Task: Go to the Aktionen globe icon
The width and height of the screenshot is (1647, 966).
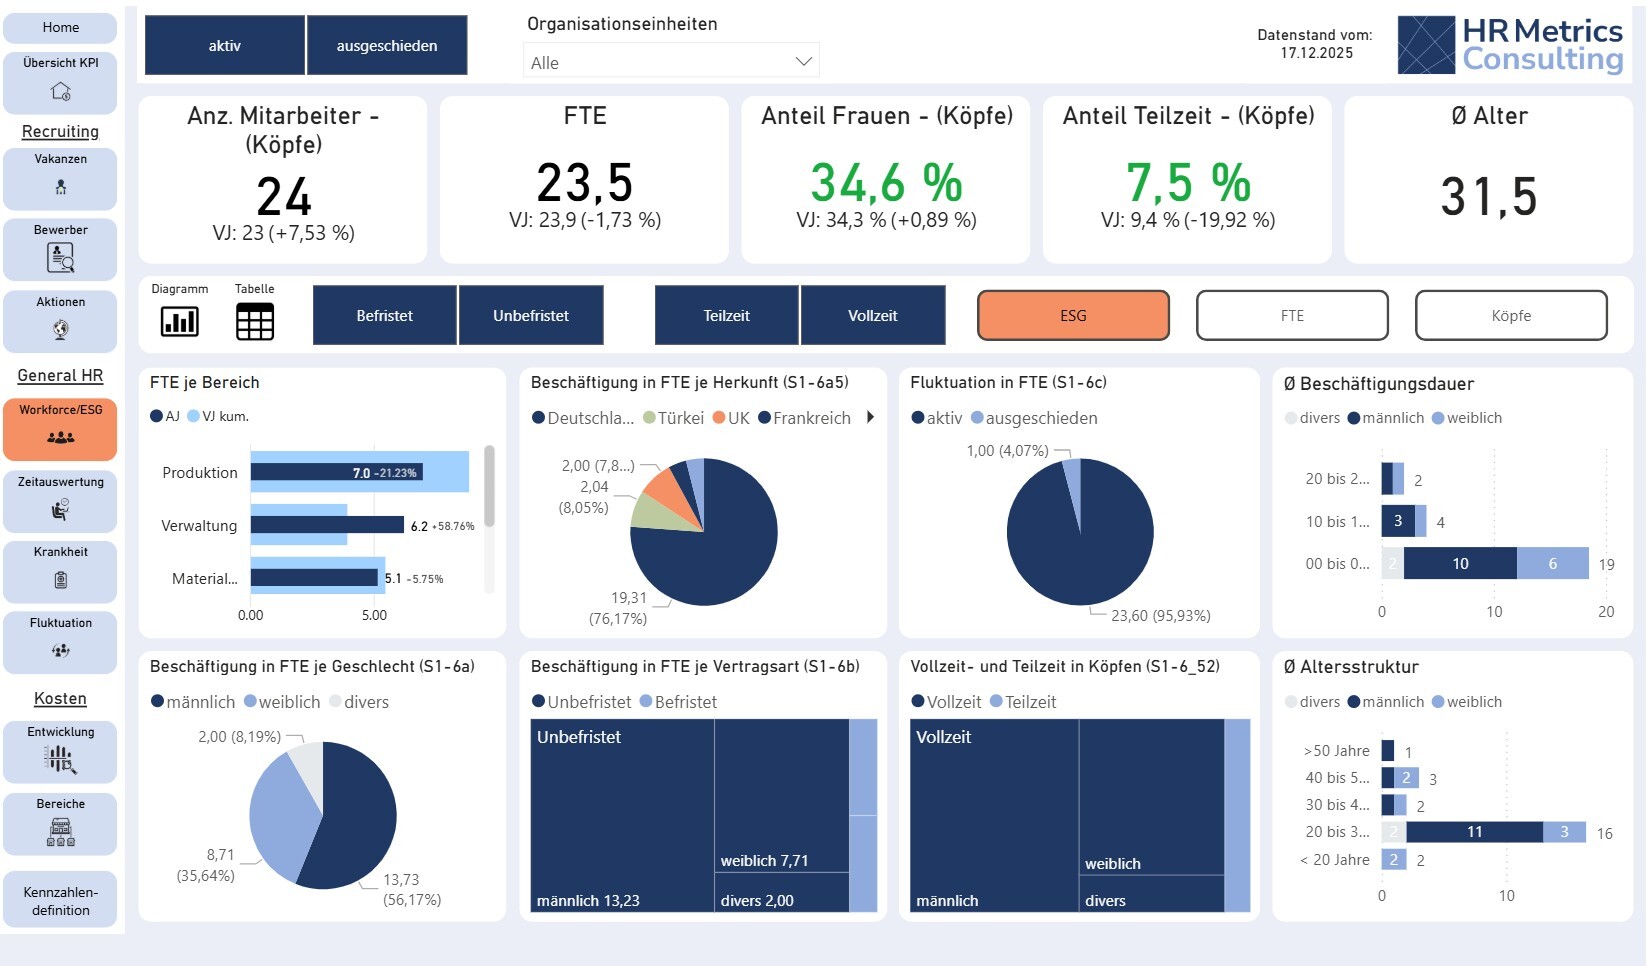Action: (x=61, y=329)
